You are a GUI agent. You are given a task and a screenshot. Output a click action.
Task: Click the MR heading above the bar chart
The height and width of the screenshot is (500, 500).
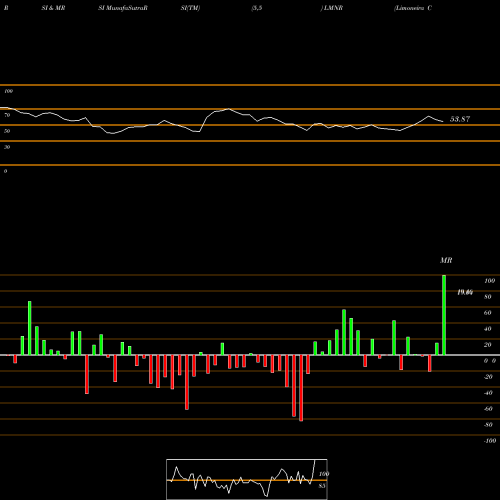click(x=446, y=260)
